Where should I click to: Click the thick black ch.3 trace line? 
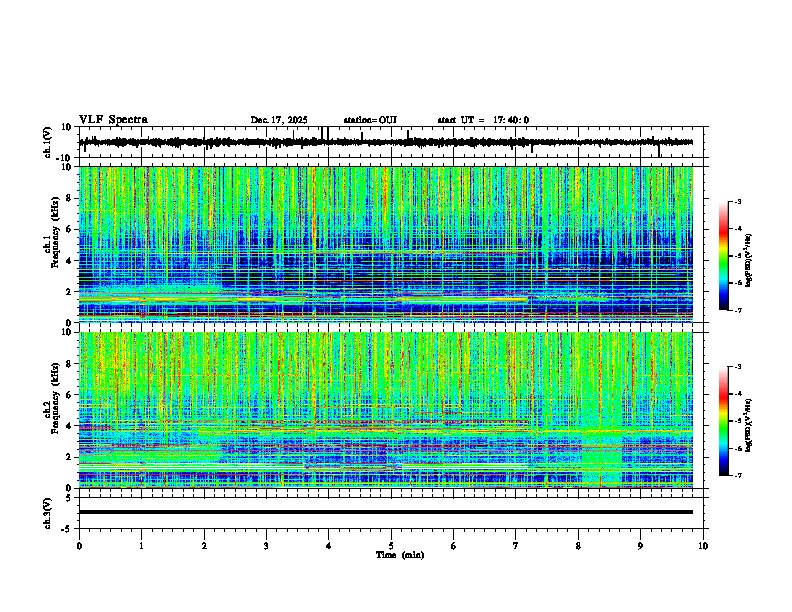pyautogui.click(x=386, y=512)
